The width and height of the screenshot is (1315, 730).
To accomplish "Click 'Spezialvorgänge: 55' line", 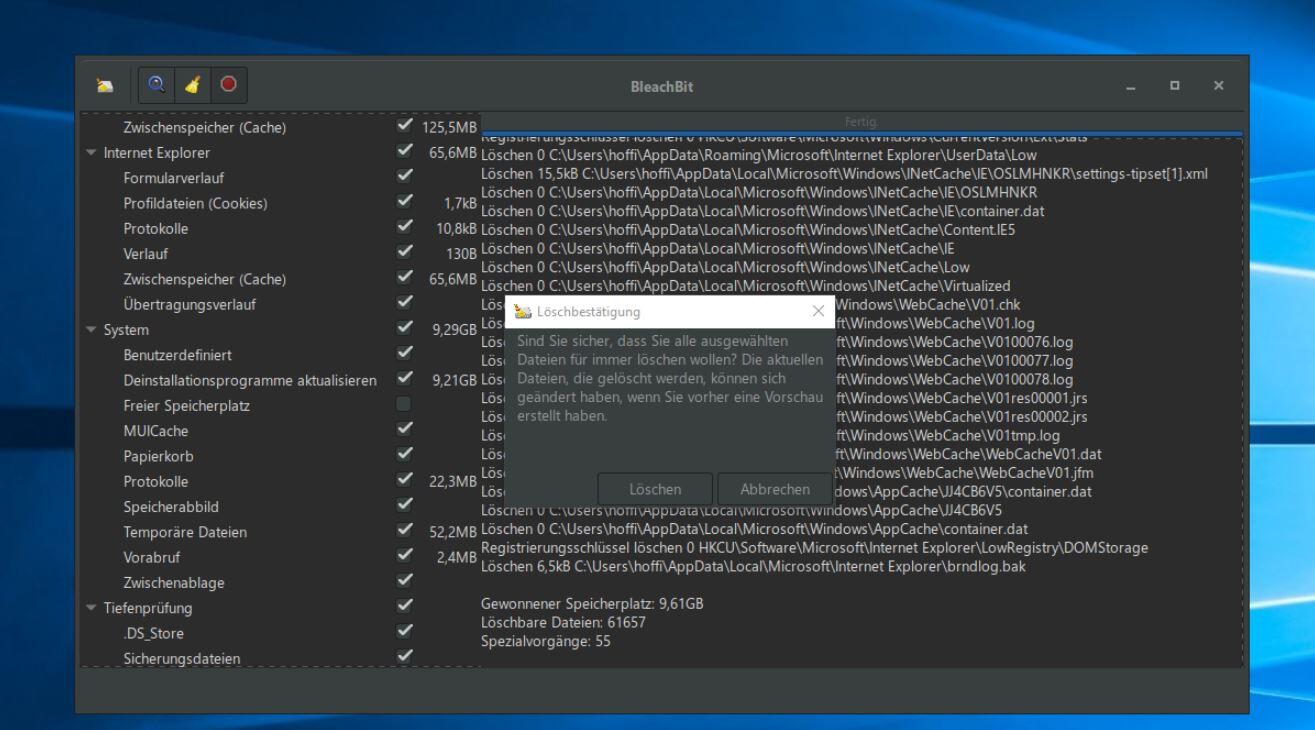I will coord(546,641).
